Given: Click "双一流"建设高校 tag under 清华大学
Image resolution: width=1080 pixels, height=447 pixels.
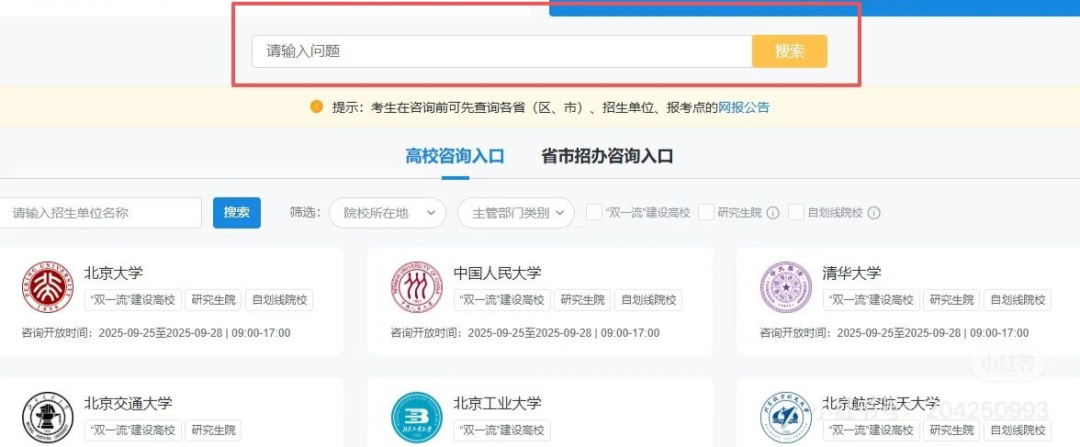Looking at the screenshot, I should (x=871, y=300).
